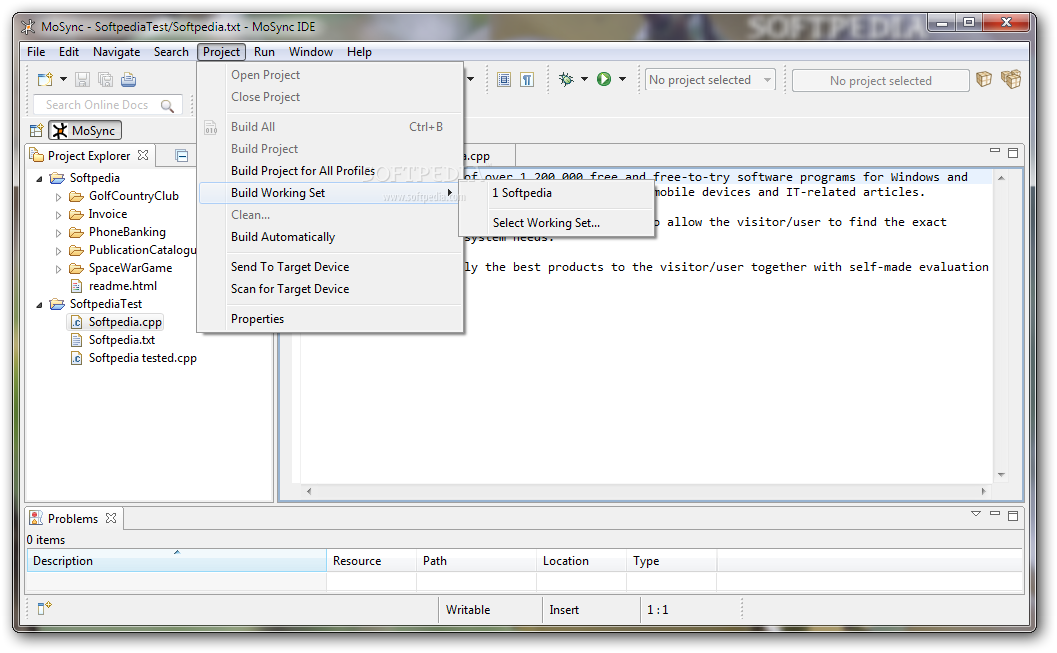Select the MoSync perspective button
1057x653 pixels.
[x=85, y=131]
